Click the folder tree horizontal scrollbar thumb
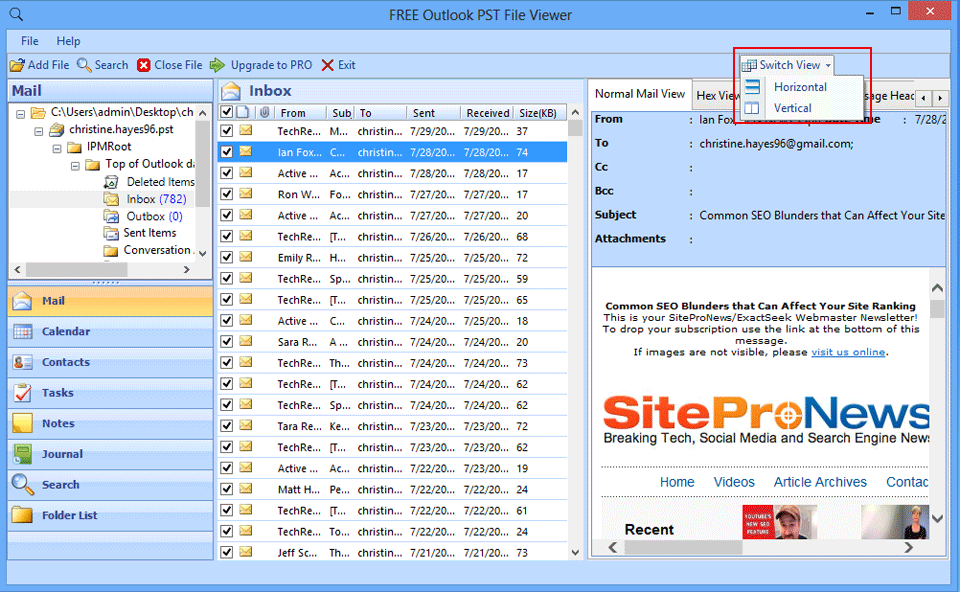Screen dimensions: 960x592 [x=77, y=269]
